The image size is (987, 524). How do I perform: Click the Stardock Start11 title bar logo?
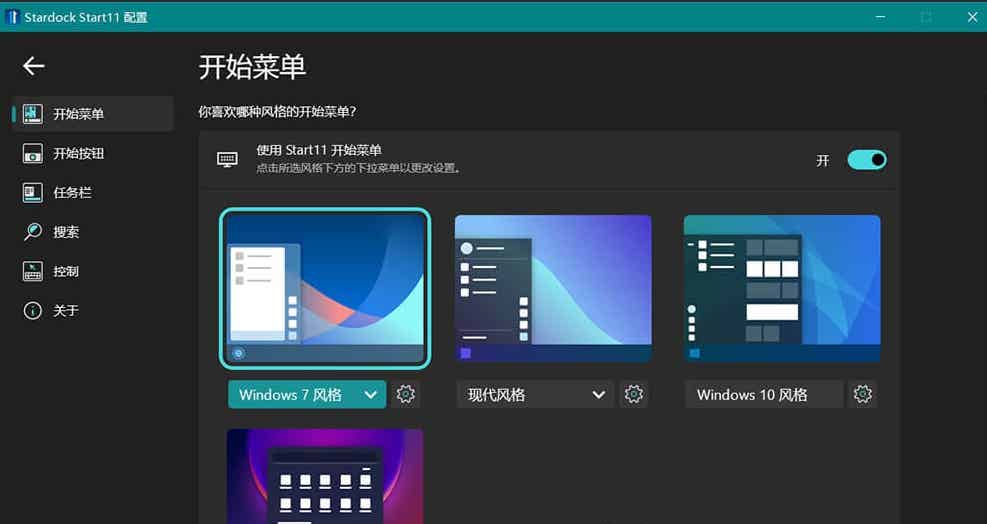coord(11,17)
